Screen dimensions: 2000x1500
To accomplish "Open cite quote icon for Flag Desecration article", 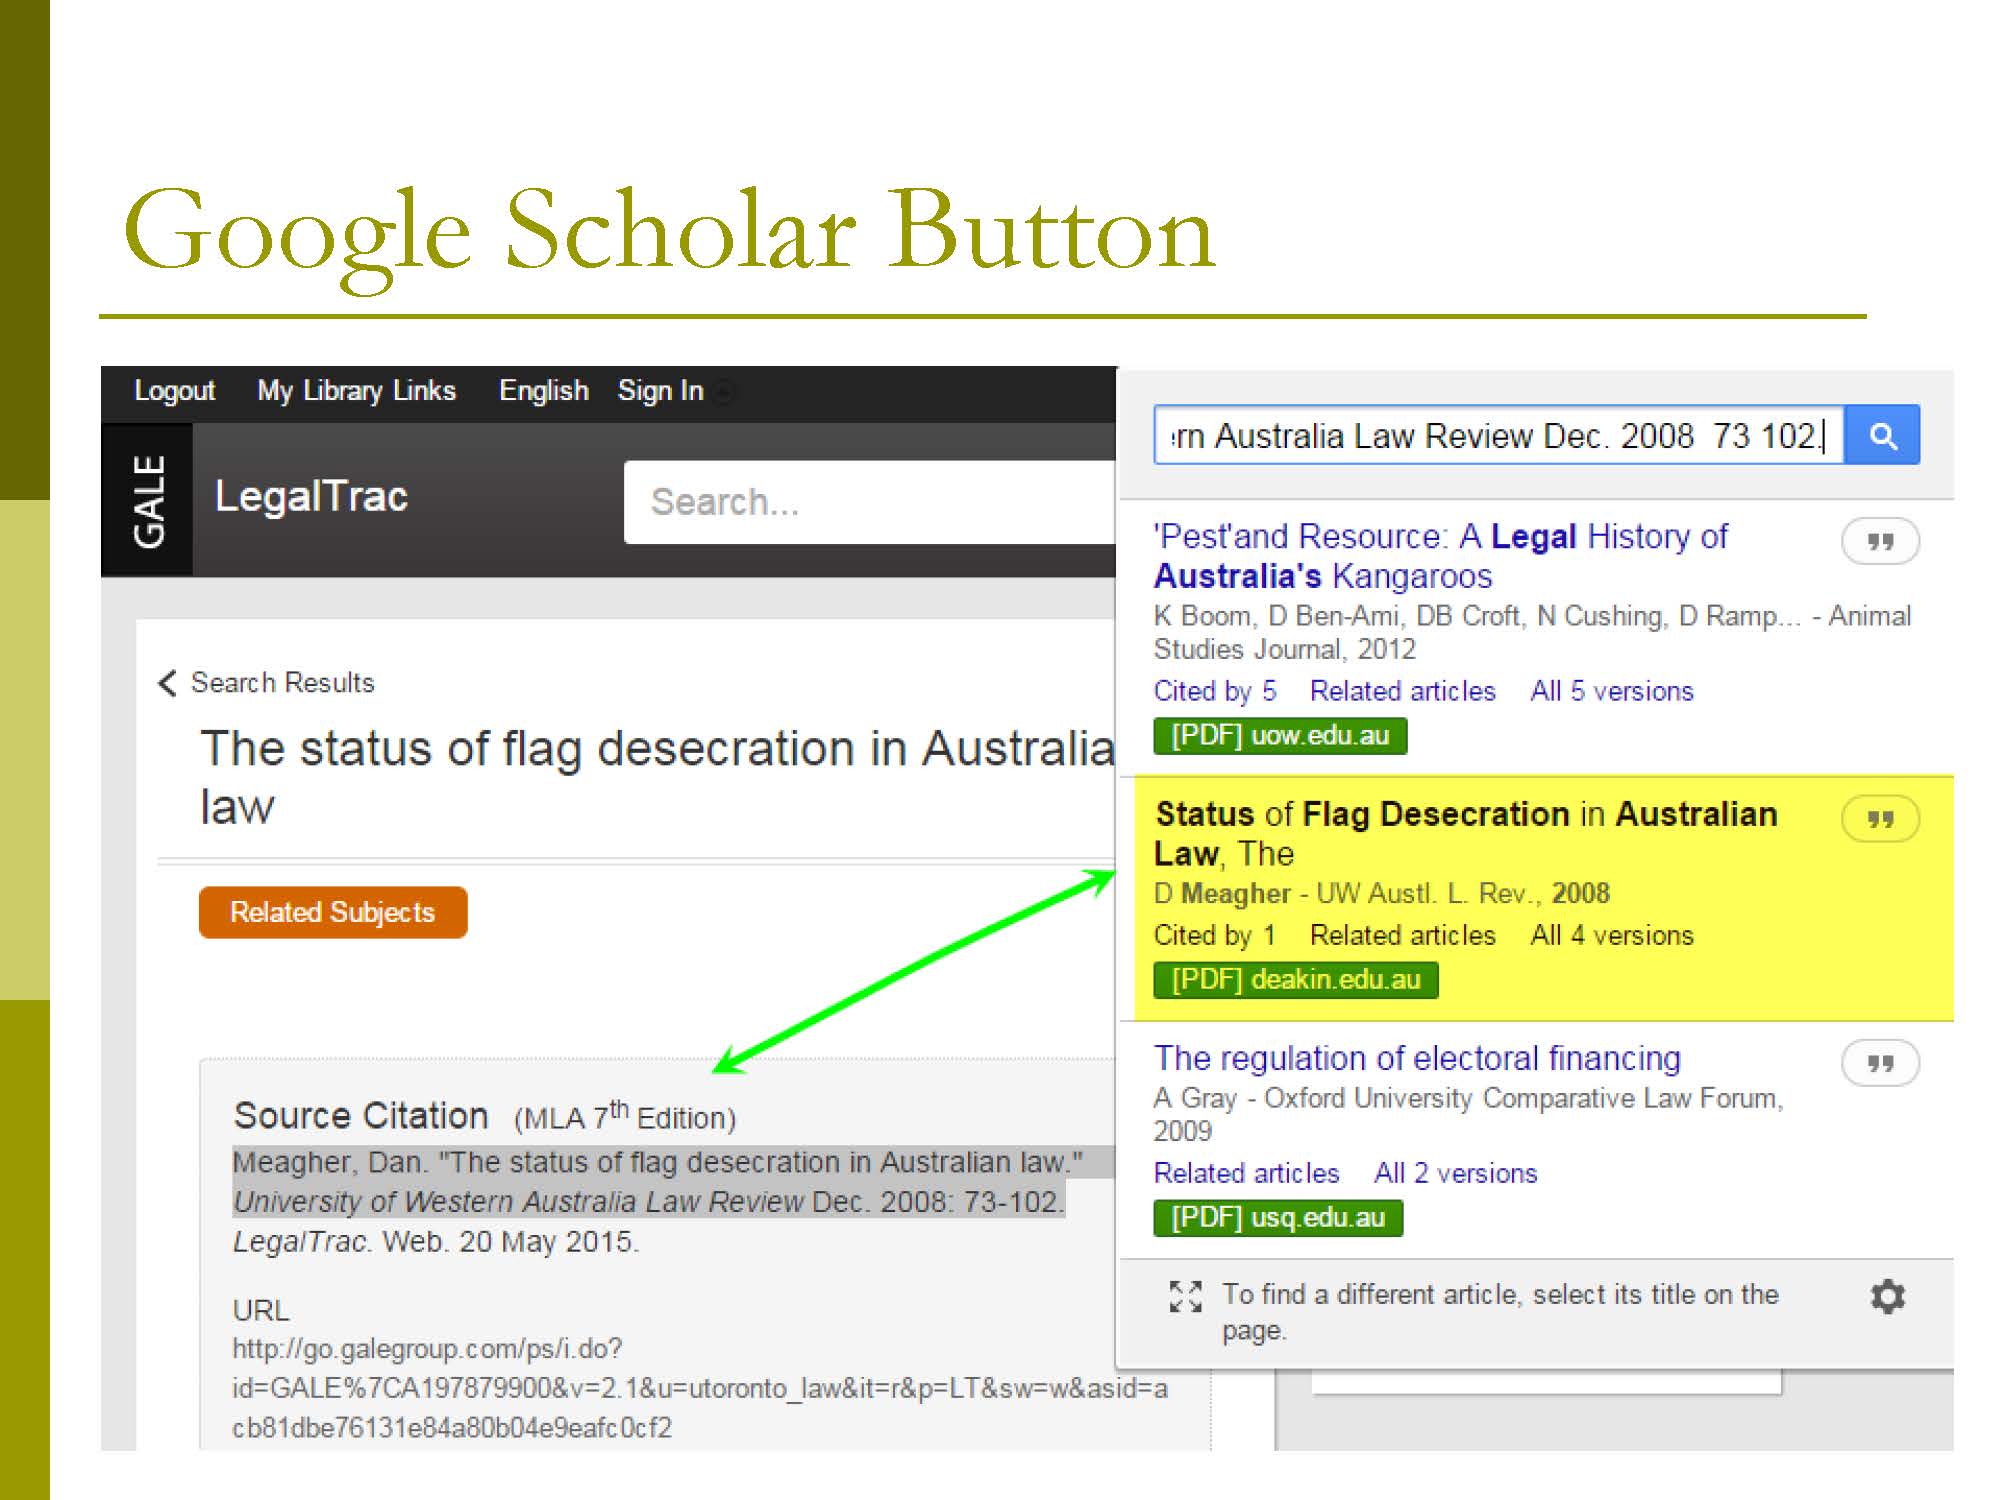I will pyautogui.click(x=1880, y=819).
